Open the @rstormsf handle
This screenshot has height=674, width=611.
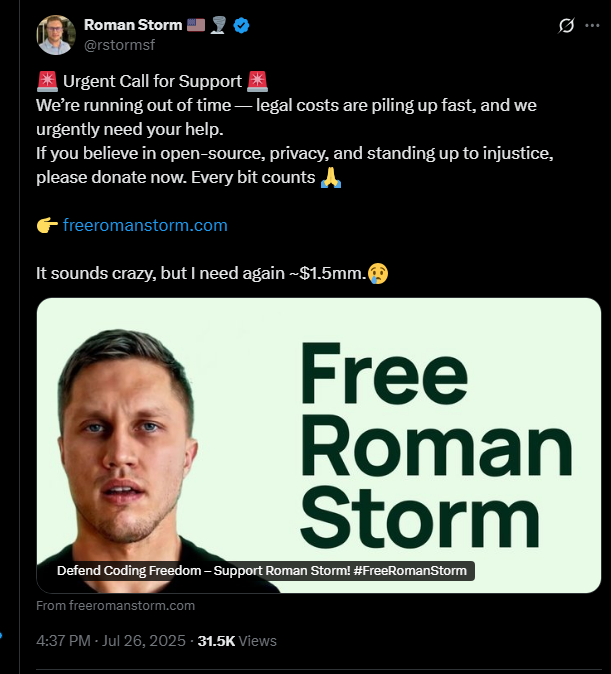tap(119, 45)
